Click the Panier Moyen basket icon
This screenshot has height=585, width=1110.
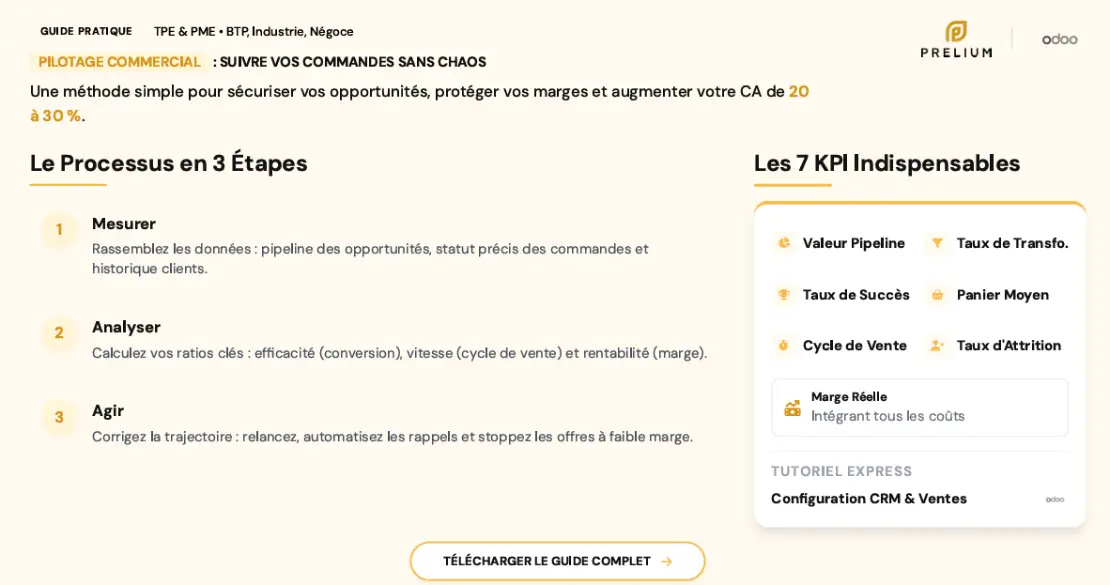pyautogui.click(x=937, y=295)
